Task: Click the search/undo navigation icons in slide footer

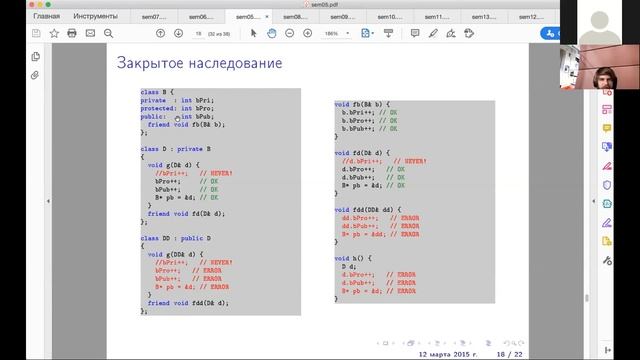Action: (x=513, y=343)
